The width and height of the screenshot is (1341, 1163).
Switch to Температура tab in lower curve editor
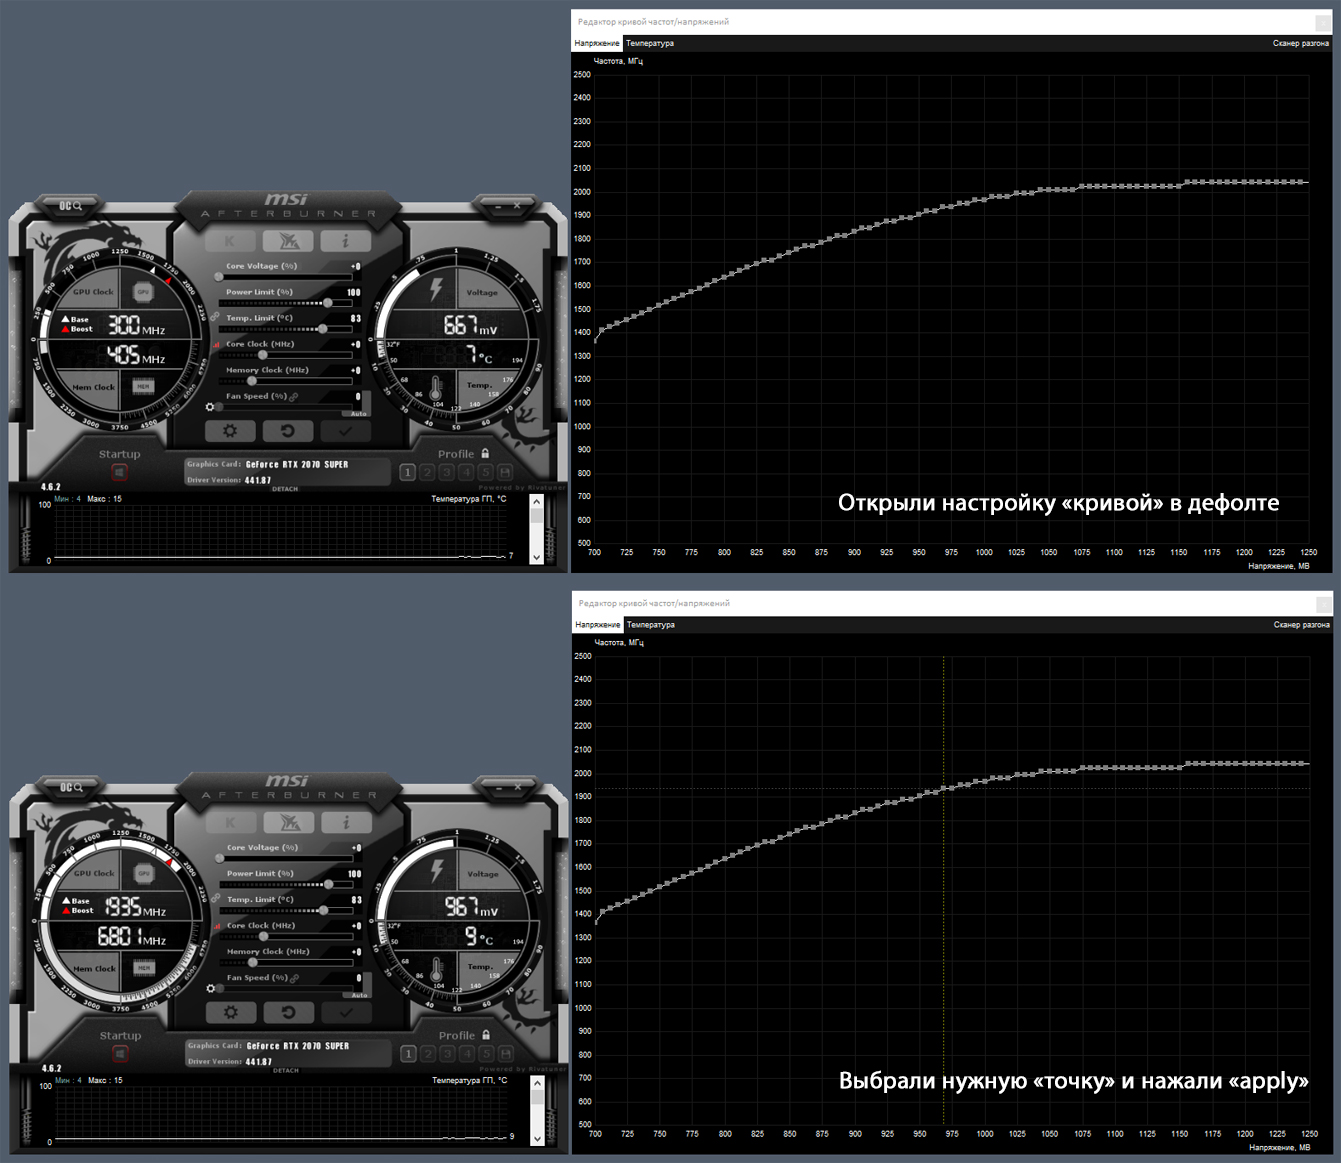(x=651, y=625)
